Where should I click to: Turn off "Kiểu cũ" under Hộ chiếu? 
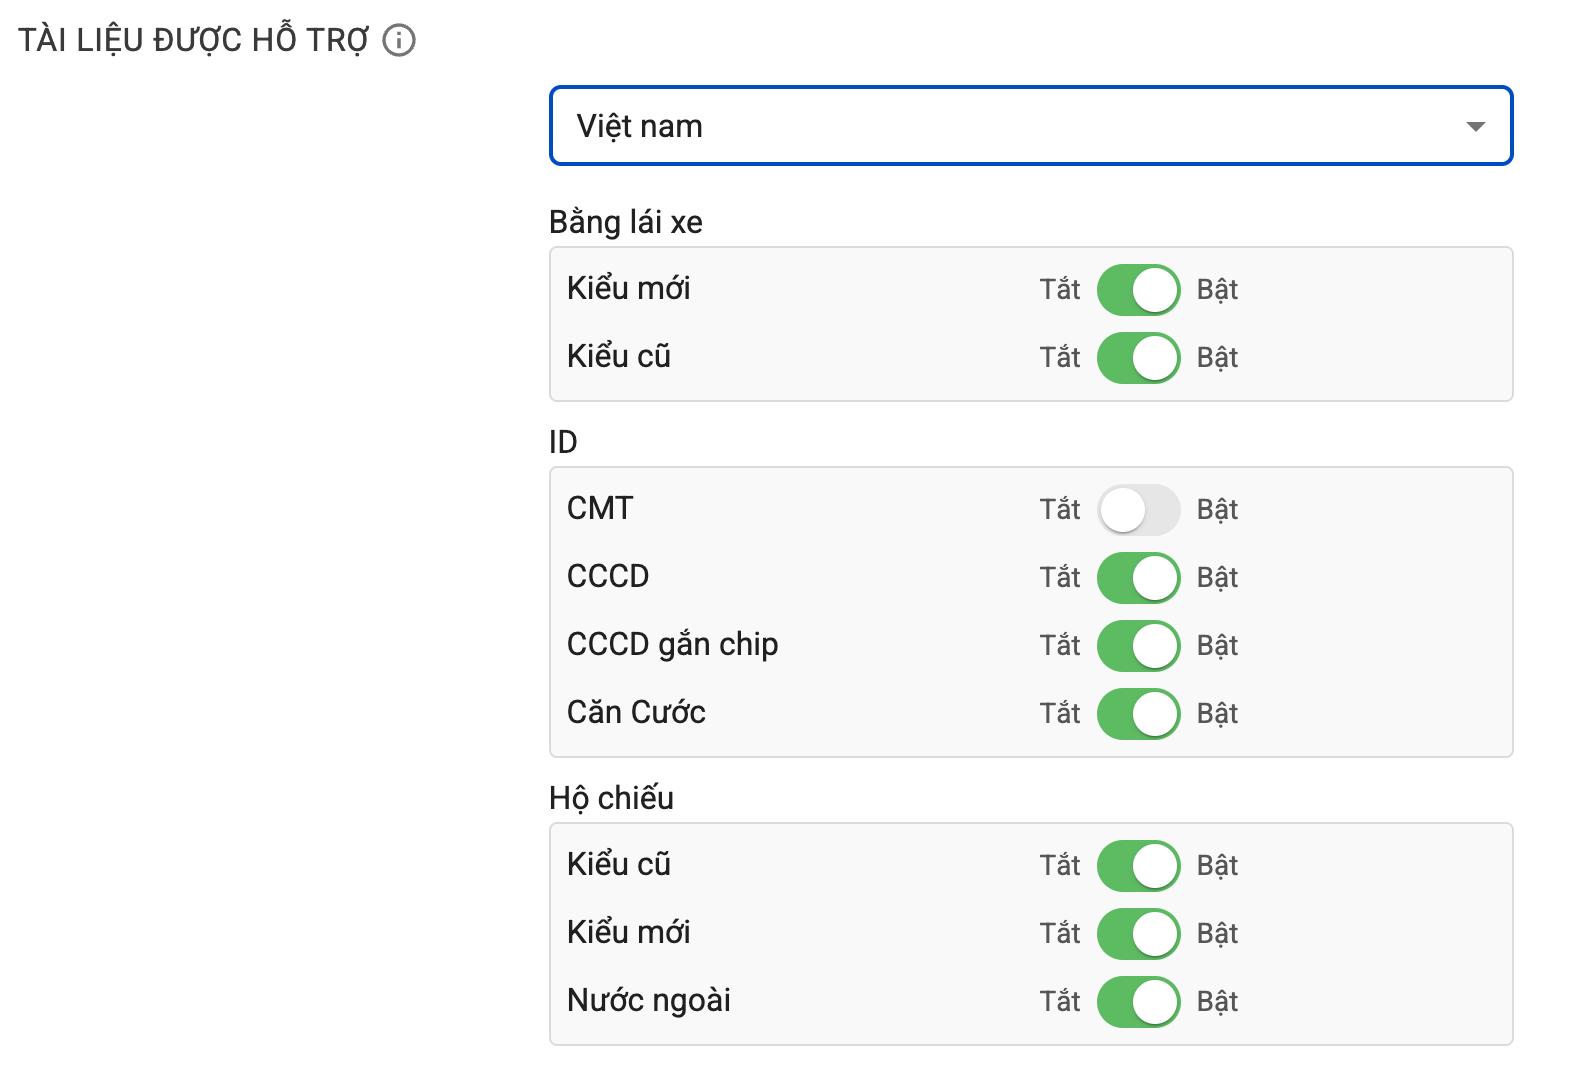tap(1137, 865)
